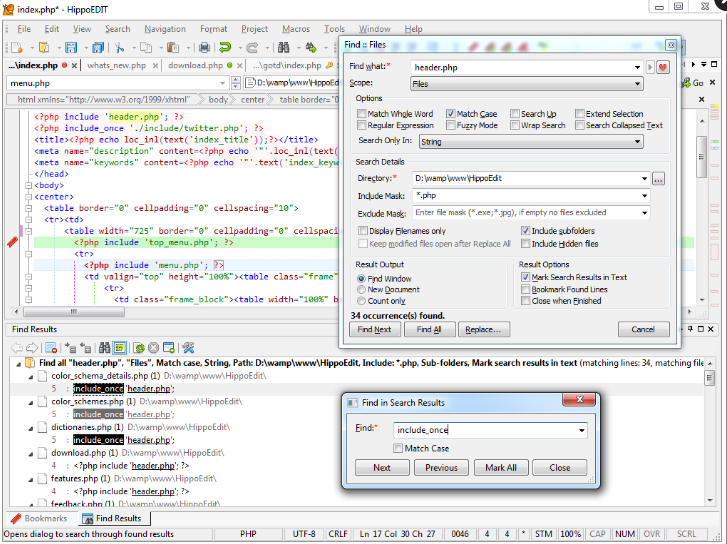Click the Redo arrow toolbar icon

click(x=252, y=48)
